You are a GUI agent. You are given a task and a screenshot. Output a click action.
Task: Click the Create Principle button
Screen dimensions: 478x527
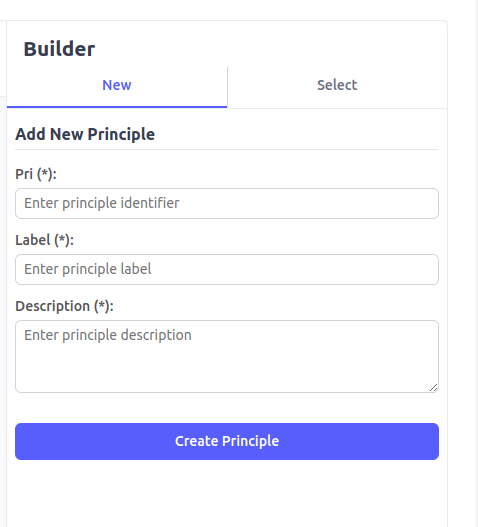pyautogui.click(x=227, y=441)
